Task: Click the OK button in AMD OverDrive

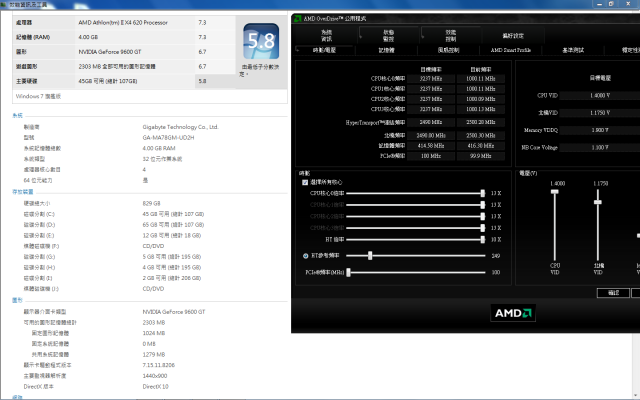Action: pyautogui.click(x=613, y=293)
